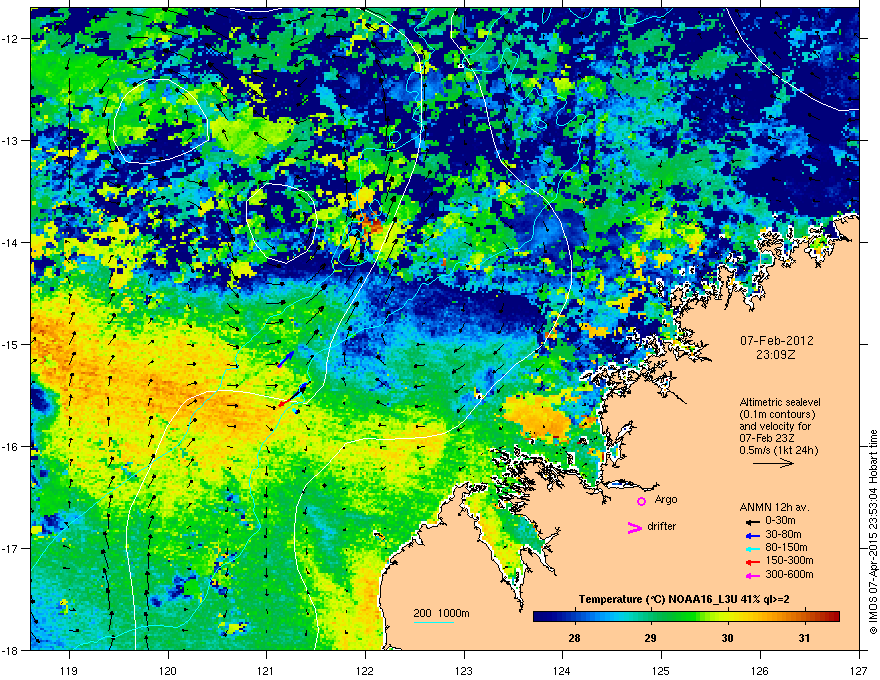880x680 pixels.
Task: Click the '80-150m' depth range label
Action: coord(786,547)
